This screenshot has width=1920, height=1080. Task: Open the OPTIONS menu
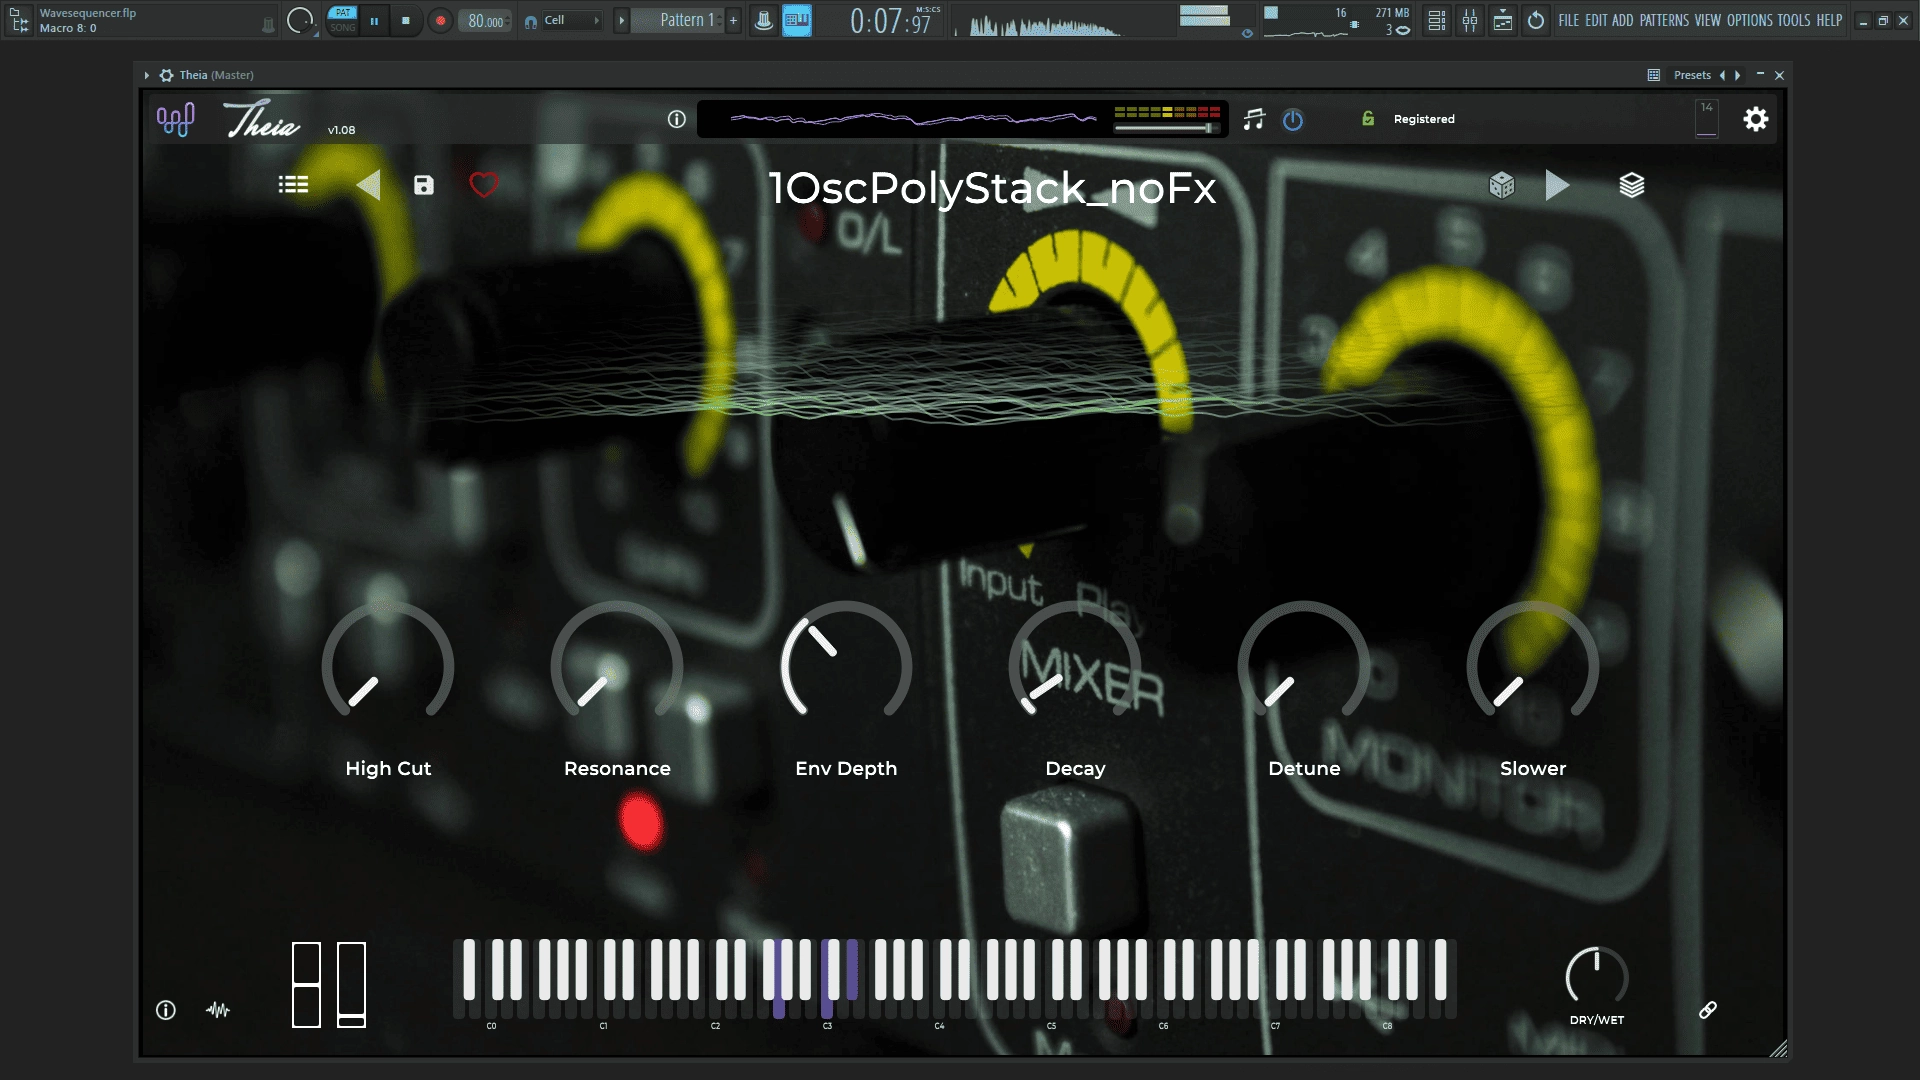click(x=1749, y=20)
